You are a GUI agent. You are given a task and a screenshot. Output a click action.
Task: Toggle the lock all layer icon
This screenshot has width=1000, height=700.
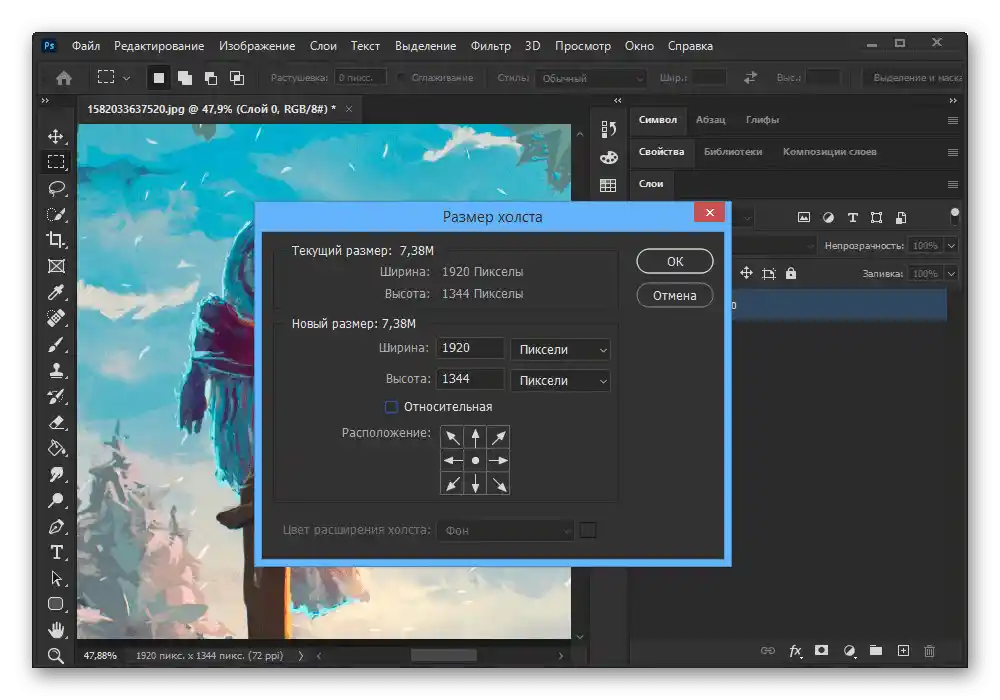pos(791,273)
